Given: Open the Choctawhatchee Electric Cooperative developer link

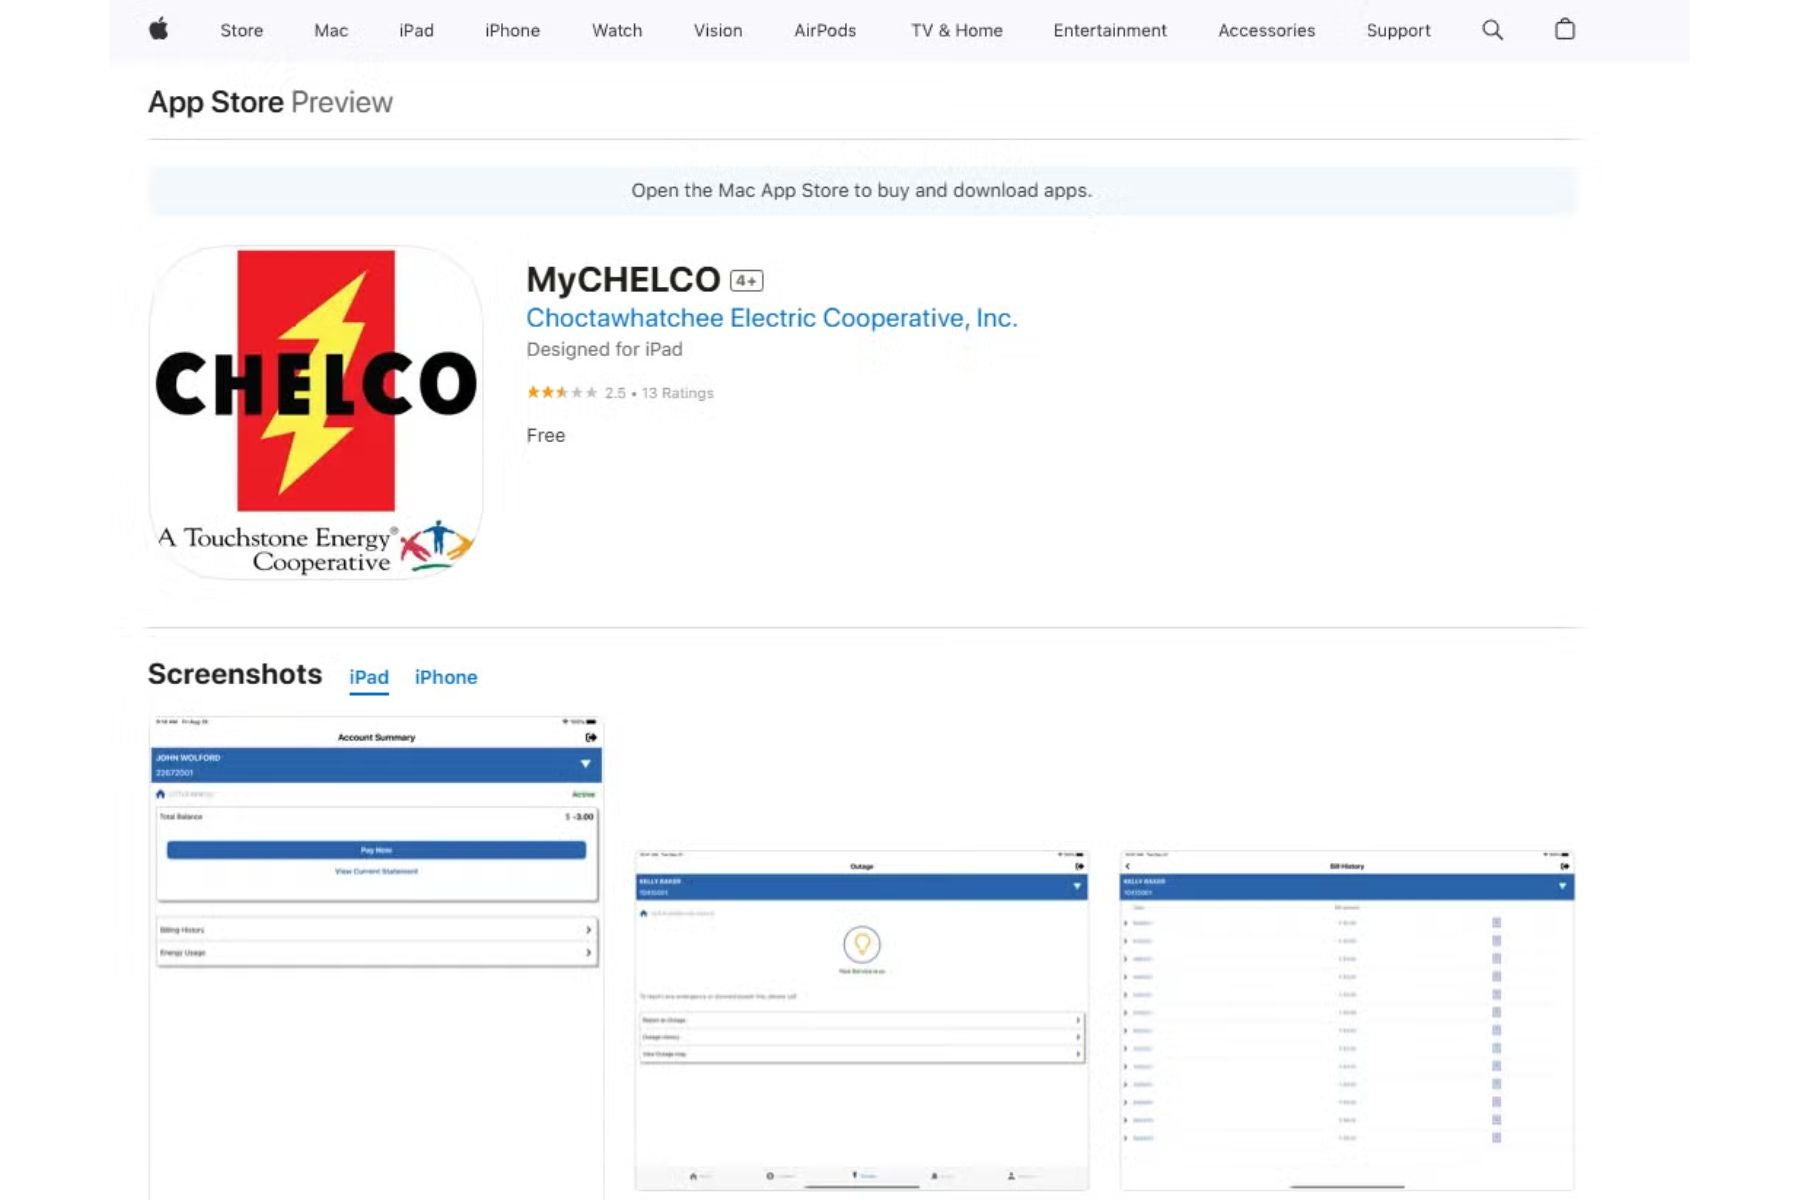Looking at the screenshot, I should [x=772, y=317].
